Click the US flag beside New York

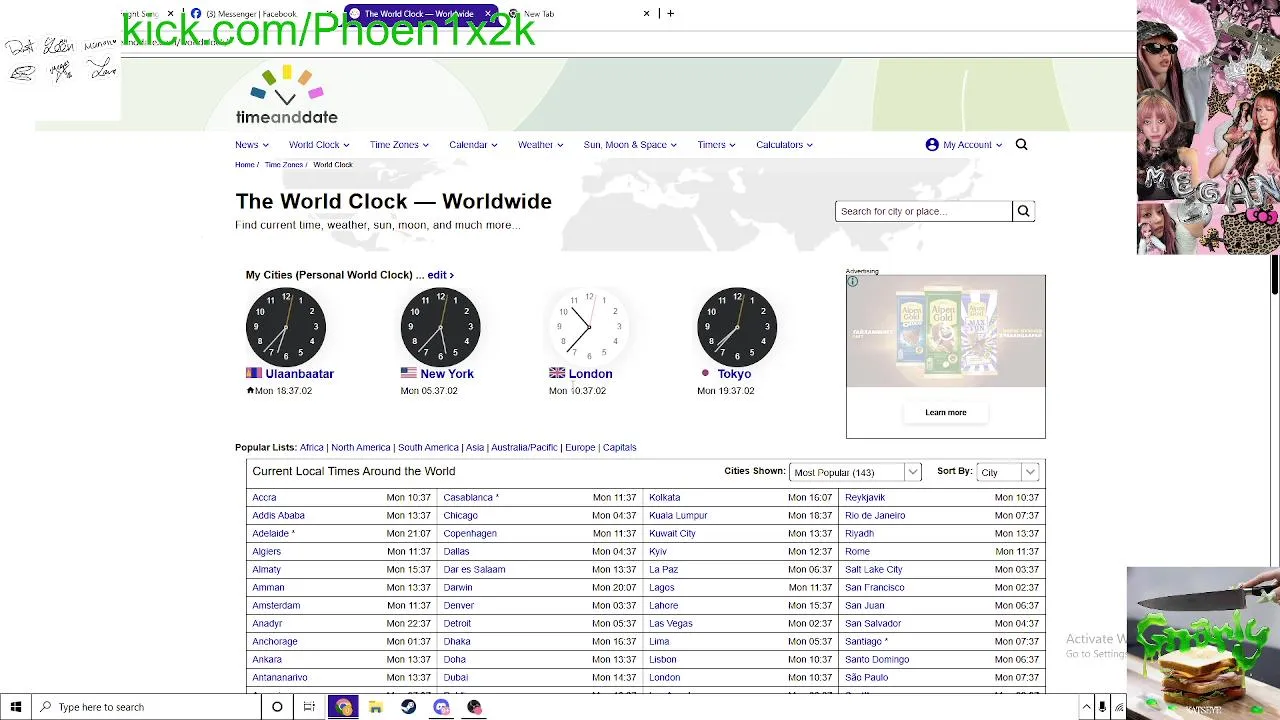point(408,373)
